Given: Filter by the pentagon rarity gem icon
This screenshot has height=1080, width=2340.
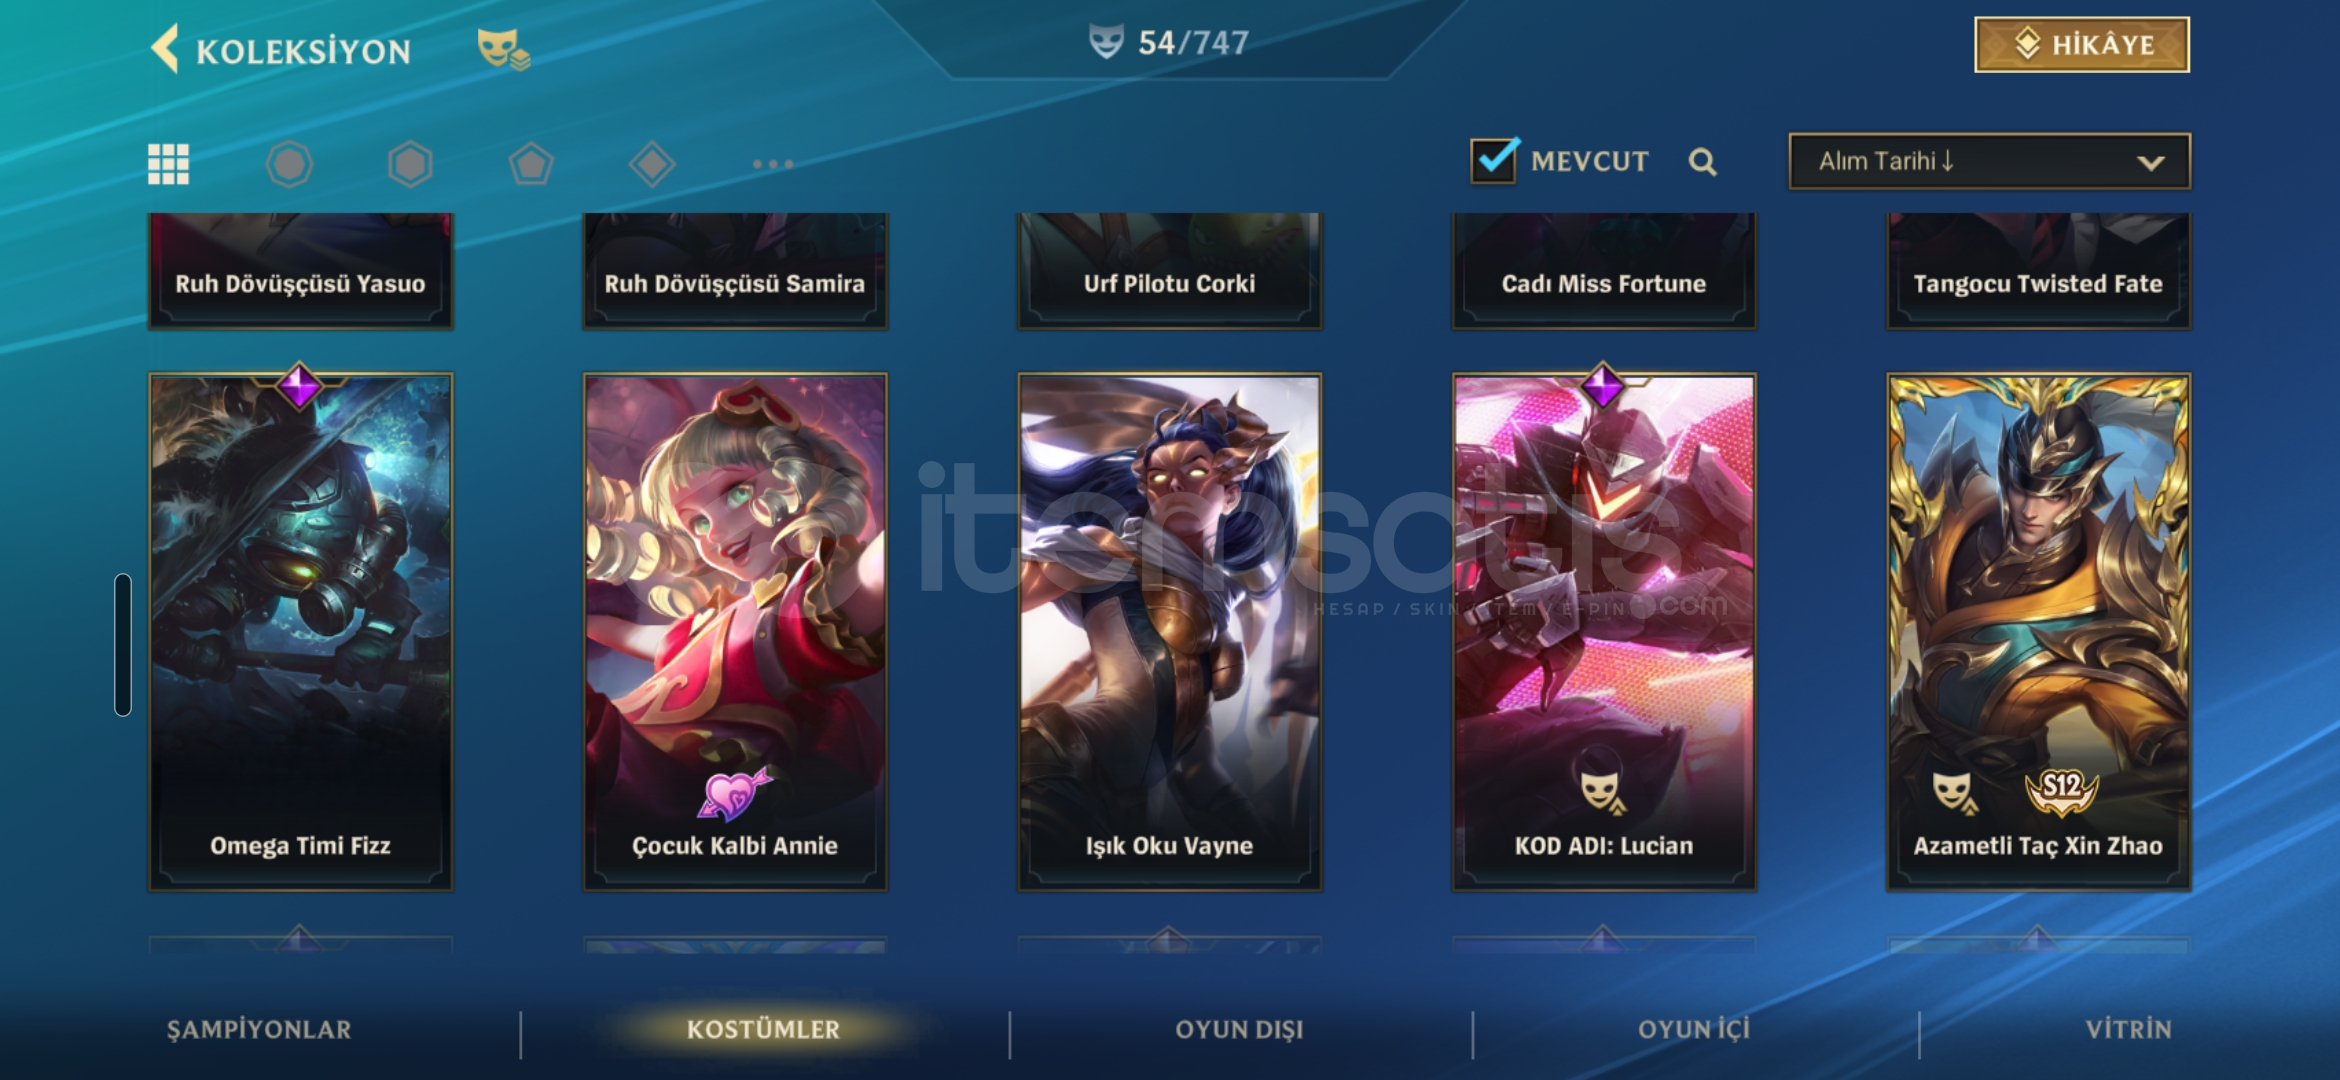Looking at the screenshot, I should (x=531, y=164).
